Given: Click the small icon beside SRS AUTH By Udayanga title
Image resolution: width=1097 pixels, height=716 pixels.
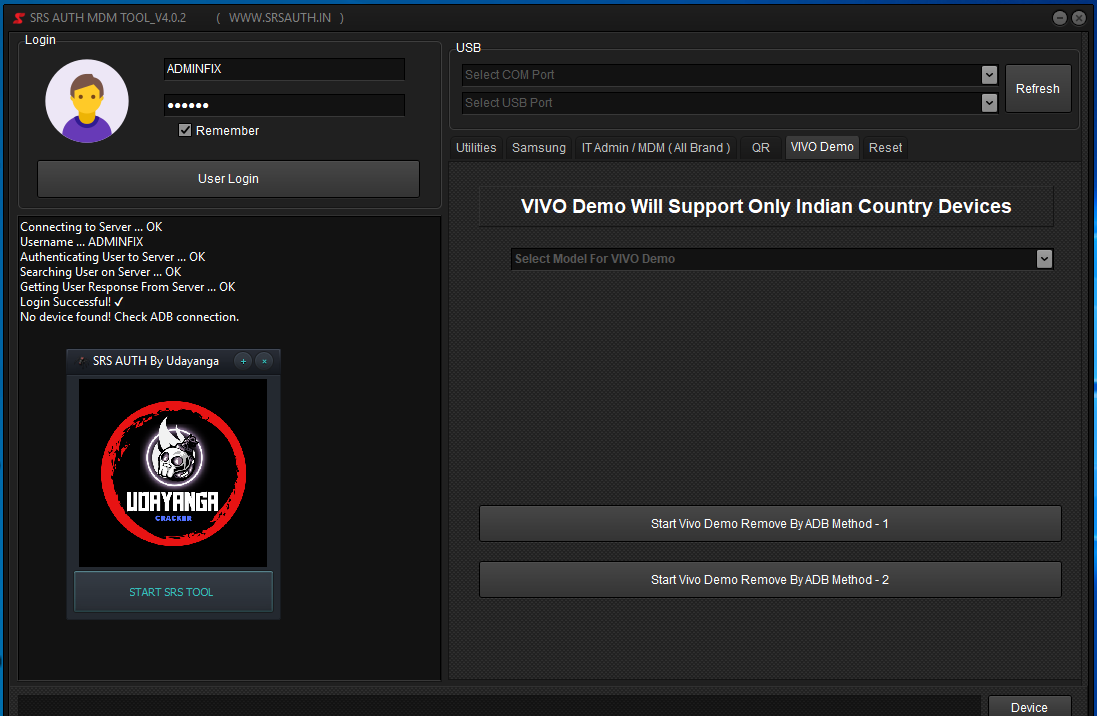Looking at the screenshot, I should (x=82, y=361).
